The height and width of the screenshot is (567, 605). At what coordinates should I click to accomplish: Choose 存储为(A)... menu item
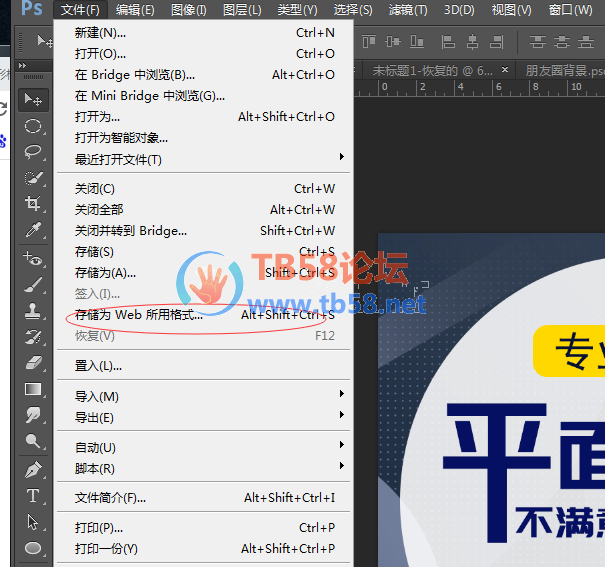tap(203, 273)
